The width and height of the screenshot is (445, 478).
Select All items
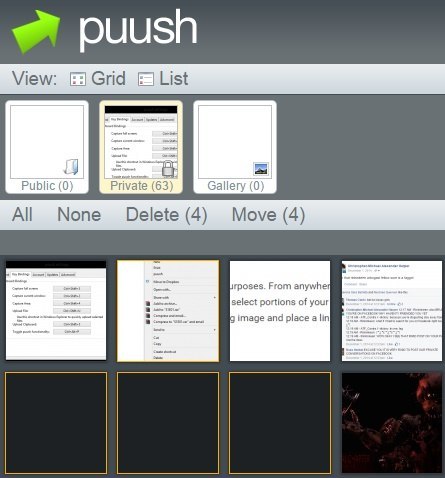22,215
